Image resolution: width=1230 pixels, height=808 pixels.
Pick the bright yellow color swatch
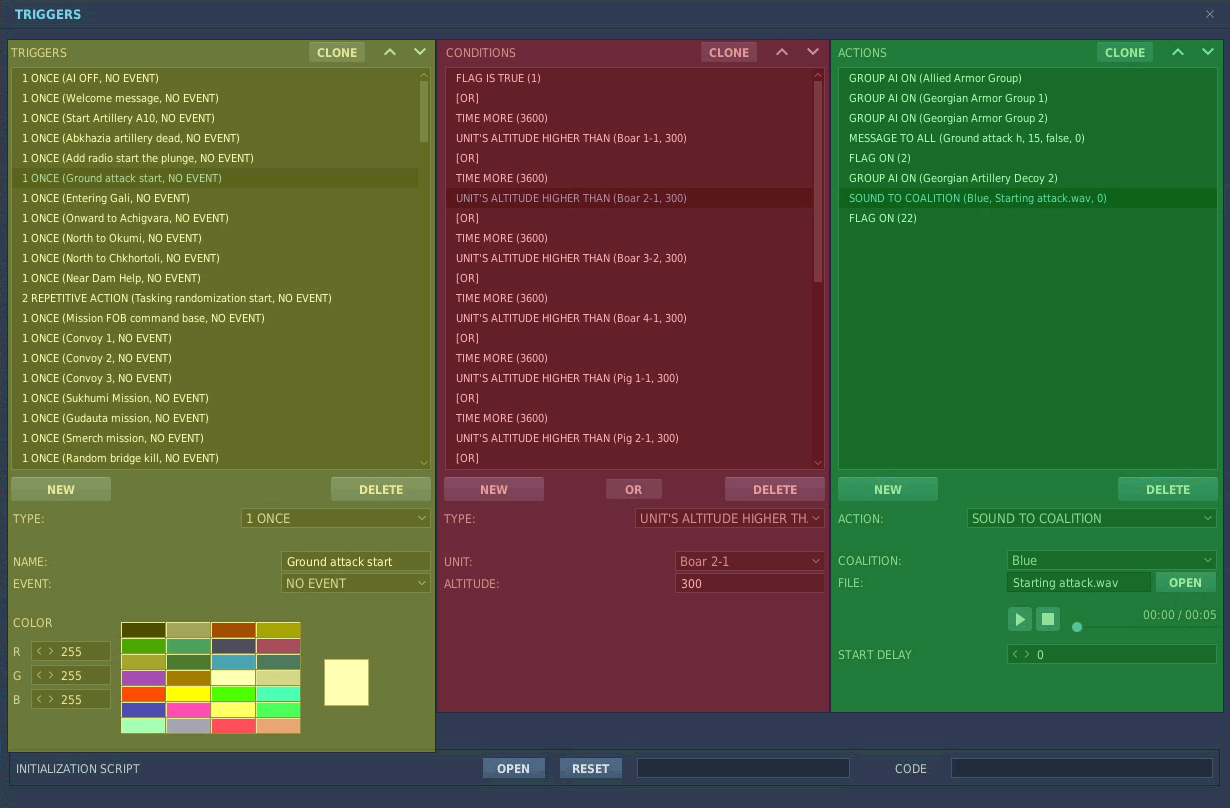tap(188, 694)
